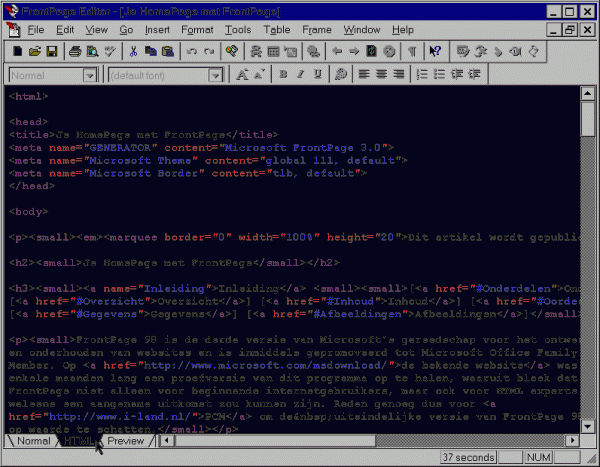Click the Help pointer question mark icon

(x=435, y=51)
